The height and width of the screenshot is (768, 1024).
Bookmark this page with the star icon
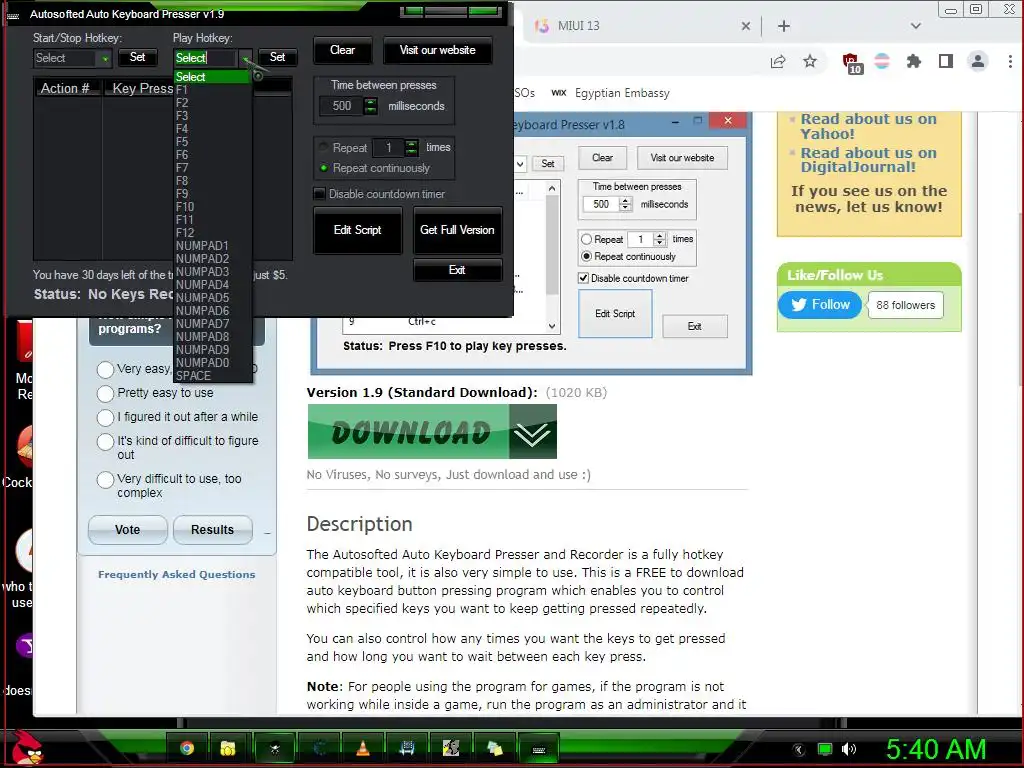810,61
